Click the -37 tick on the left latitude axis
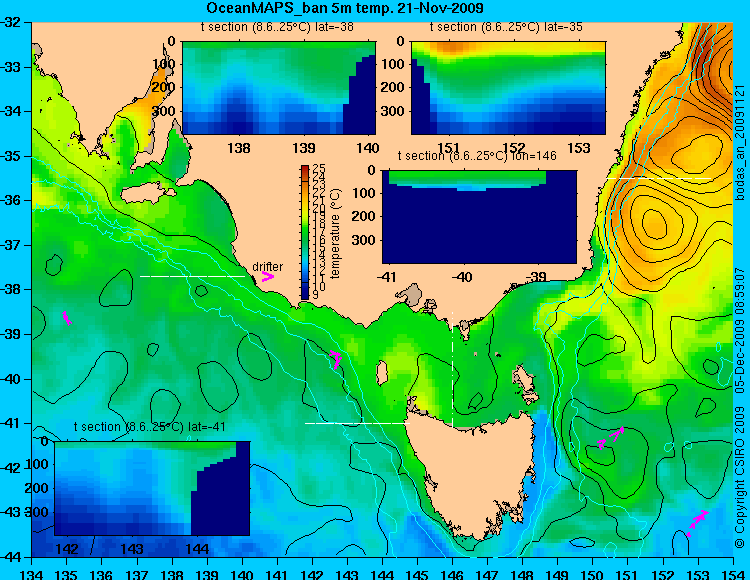This screenshot has width=750, height=580. (x=10, y=245)
